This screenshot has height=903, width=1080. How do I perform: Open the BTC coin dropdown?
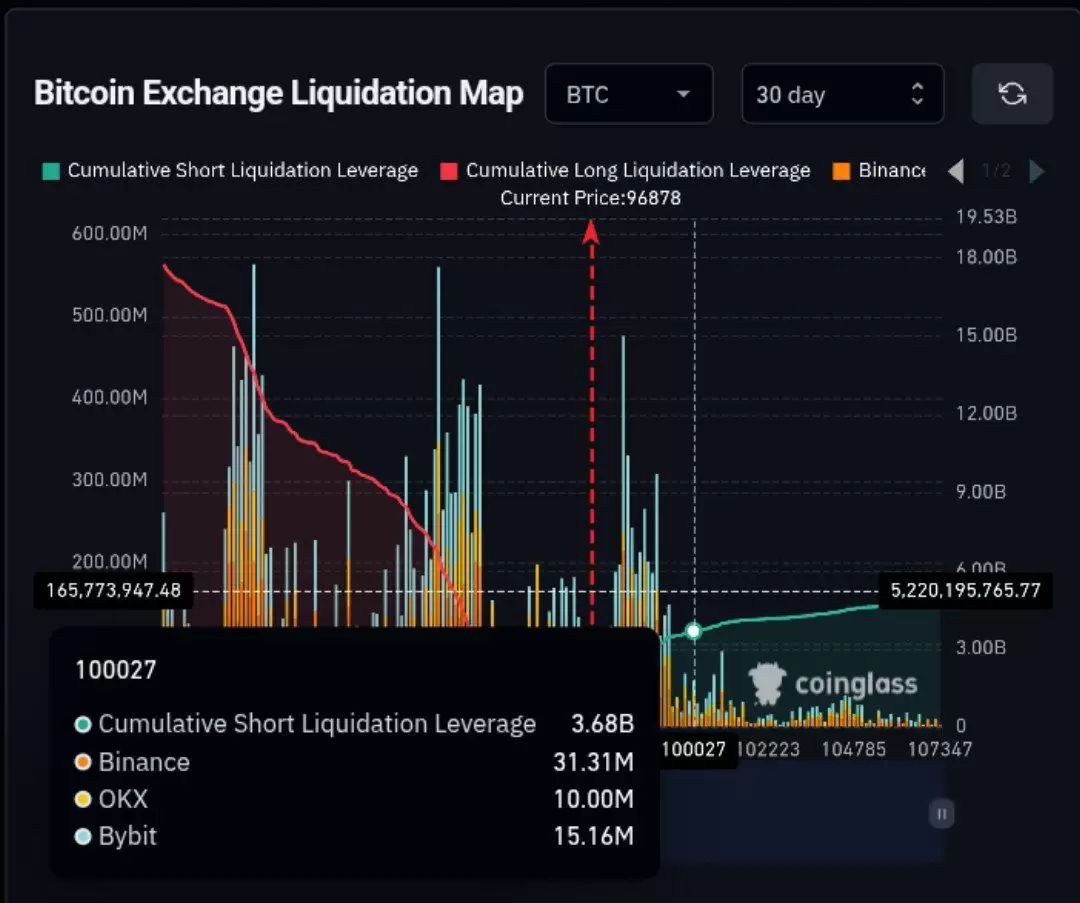tap(629, 94)
